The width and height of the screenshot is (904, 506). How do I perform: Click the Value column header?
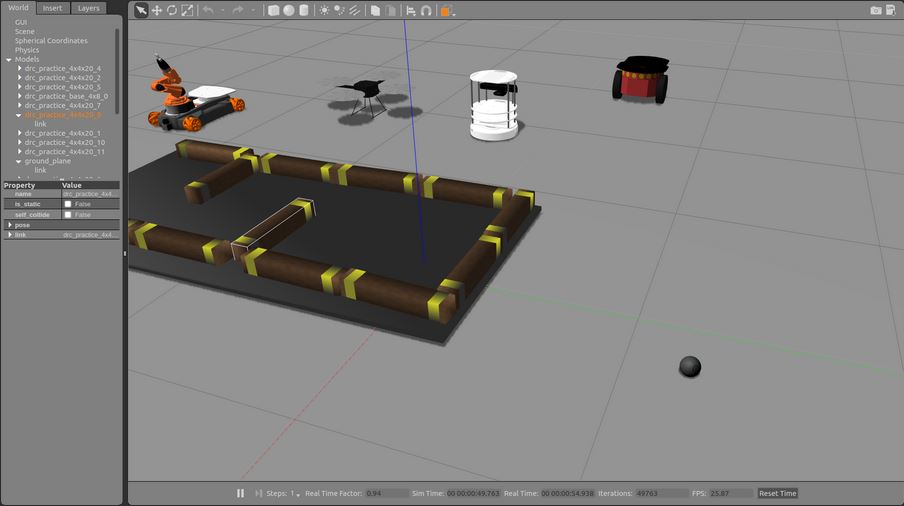click(91, 185)
